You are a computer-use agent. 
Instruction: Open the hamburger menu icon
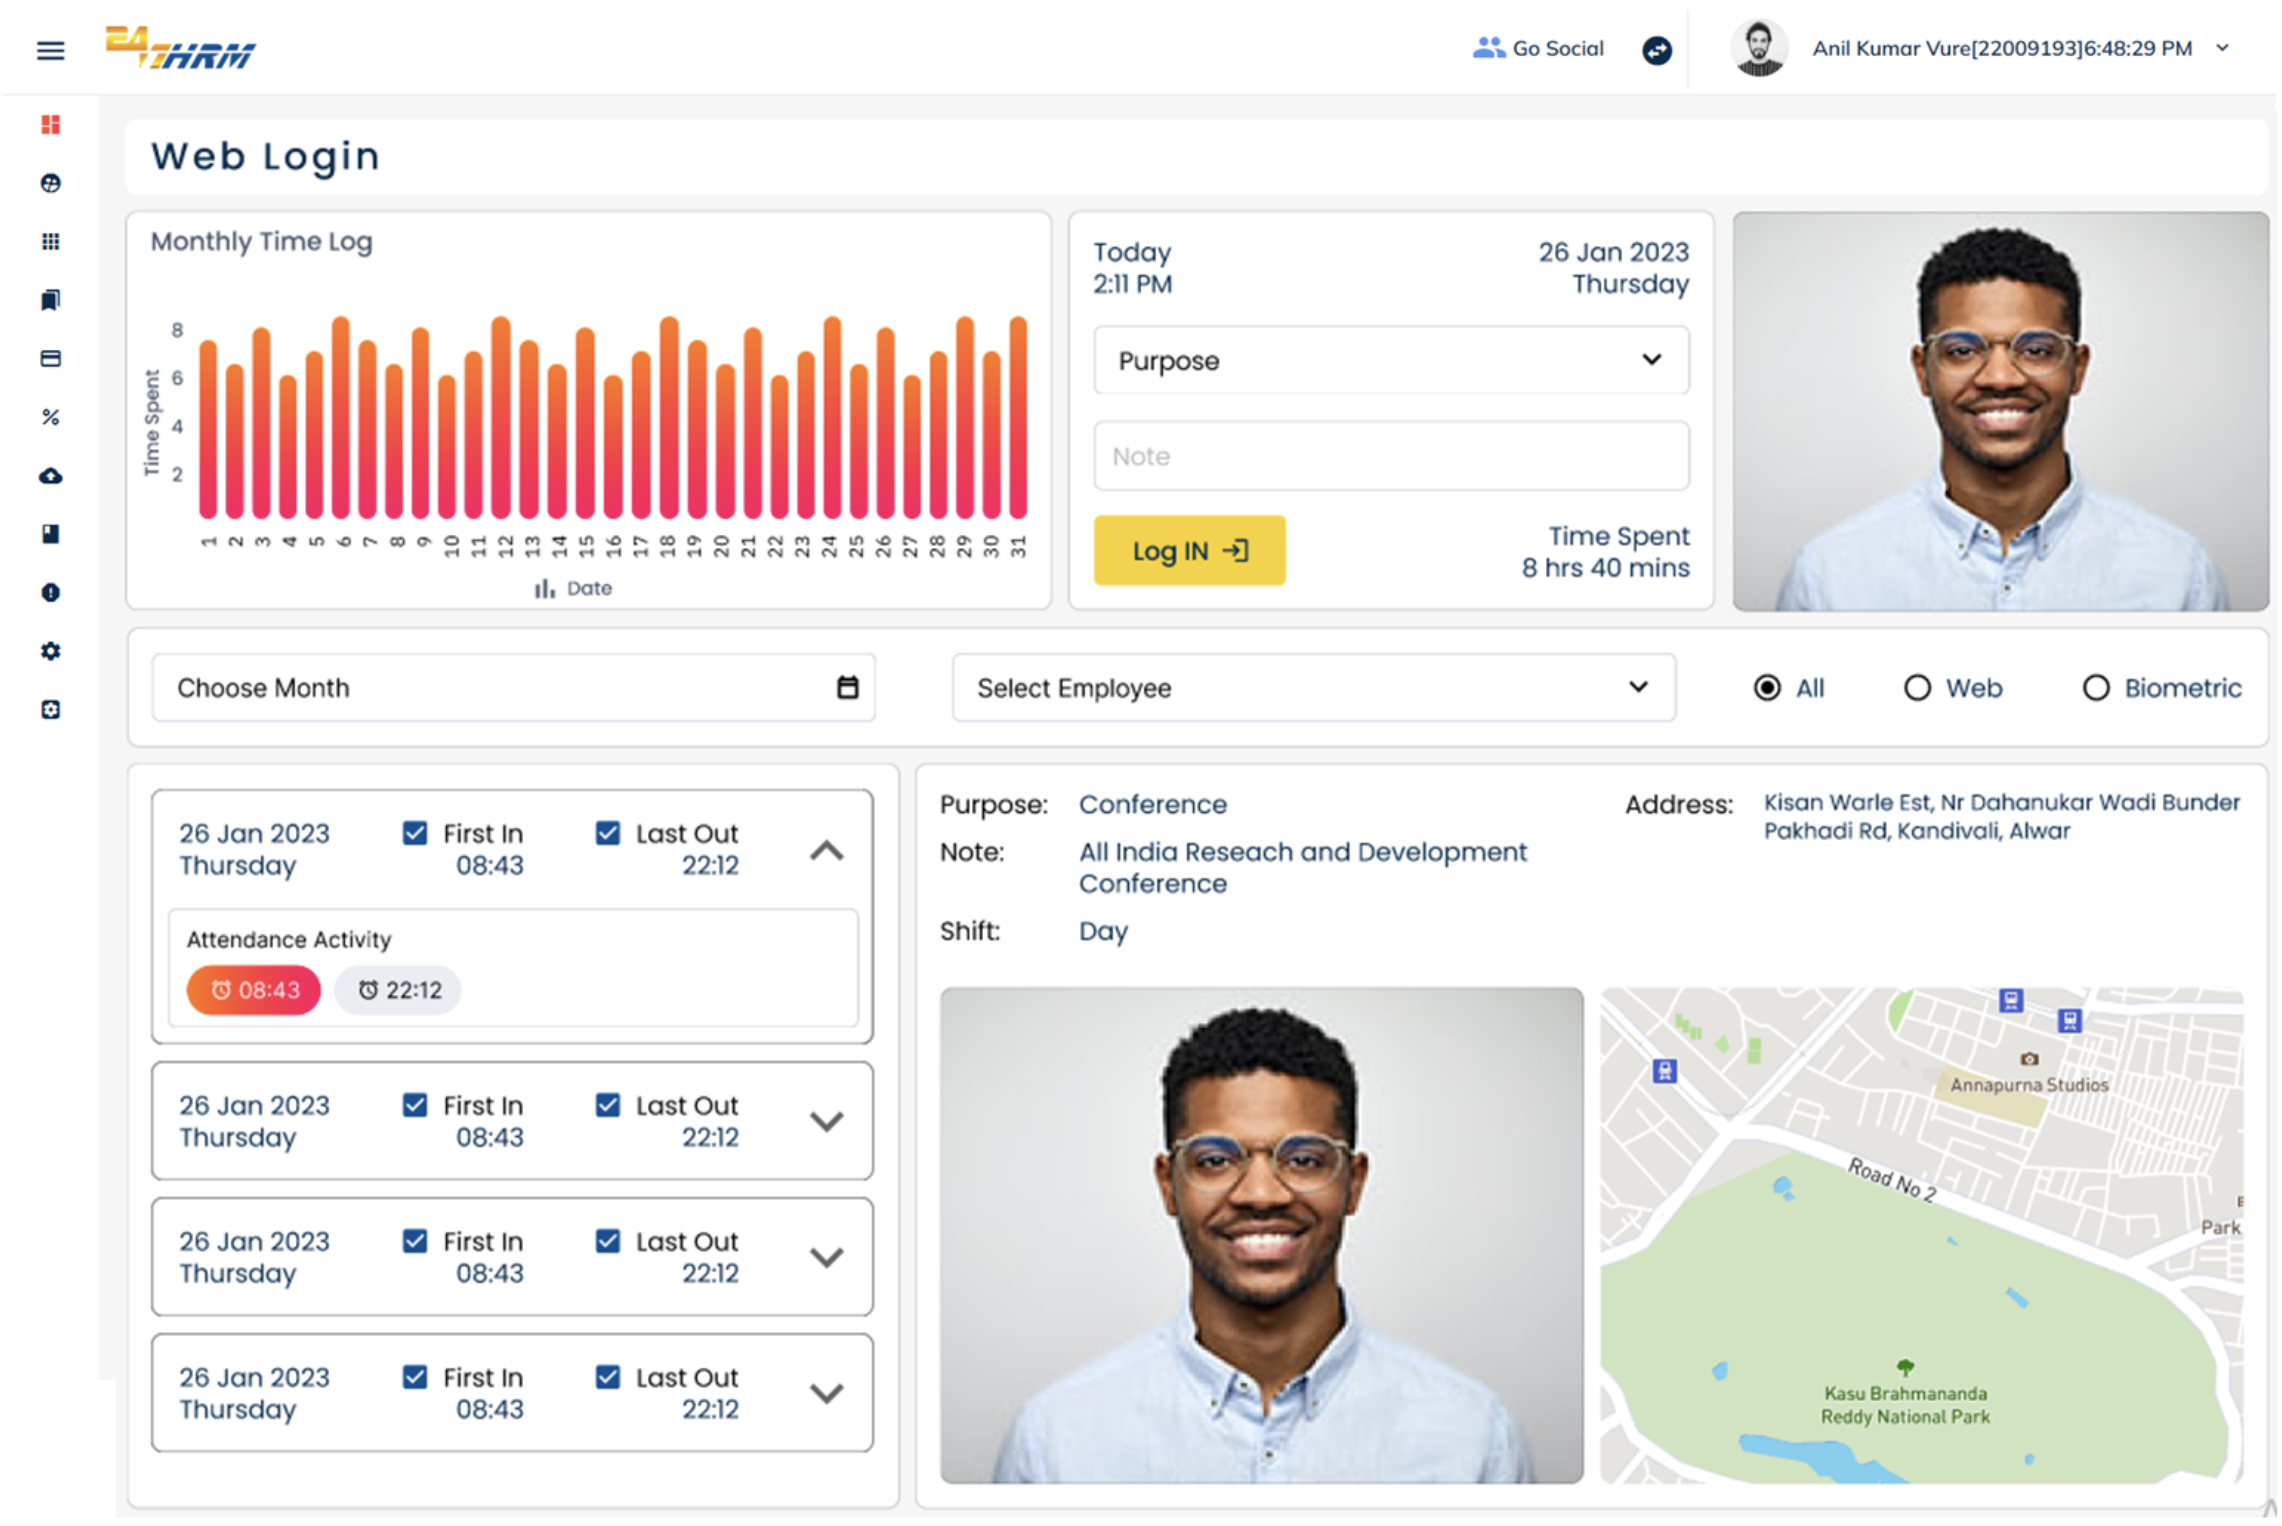(x=50, y=50)
